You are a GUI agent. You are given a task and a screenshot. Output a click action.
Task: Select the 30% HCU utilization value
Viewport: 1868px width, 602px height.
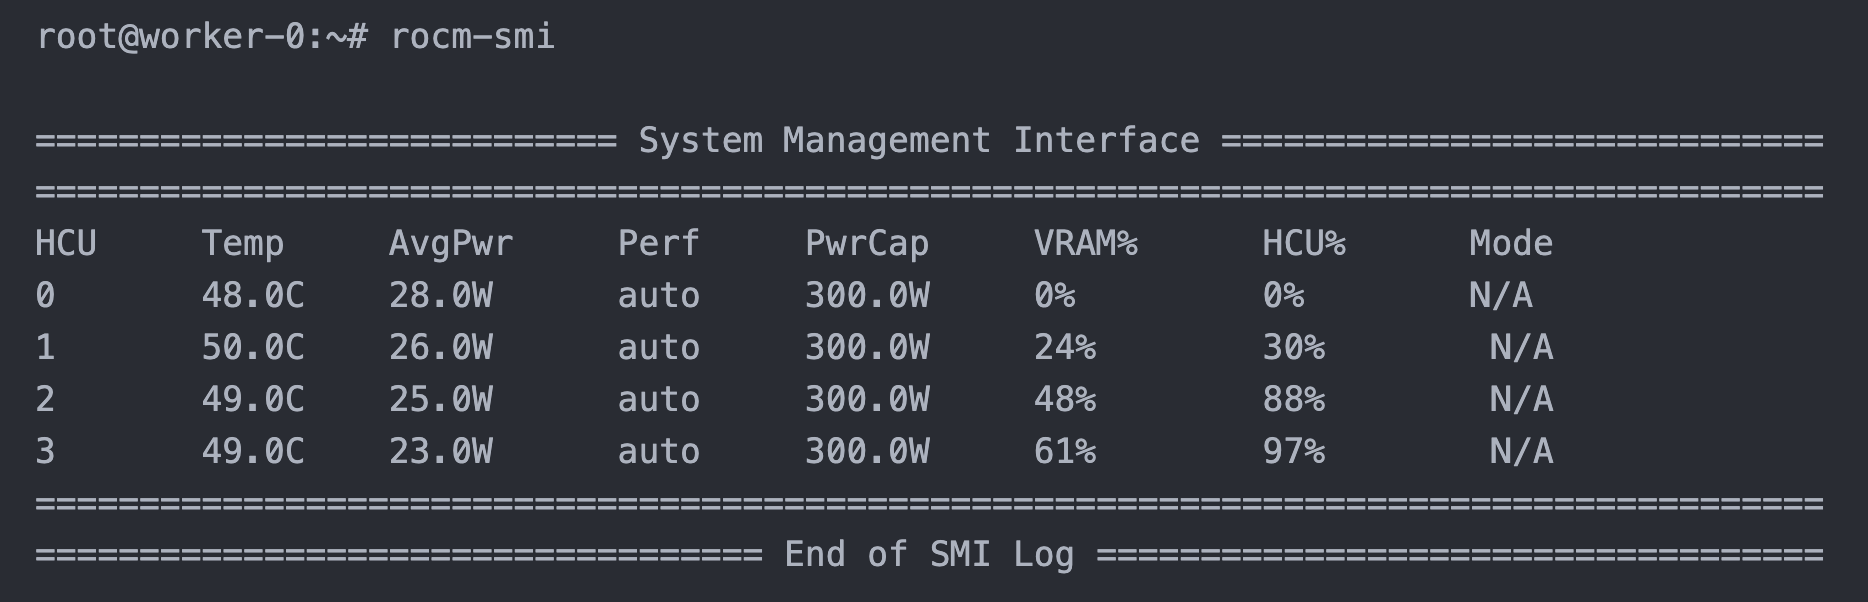1293,348
